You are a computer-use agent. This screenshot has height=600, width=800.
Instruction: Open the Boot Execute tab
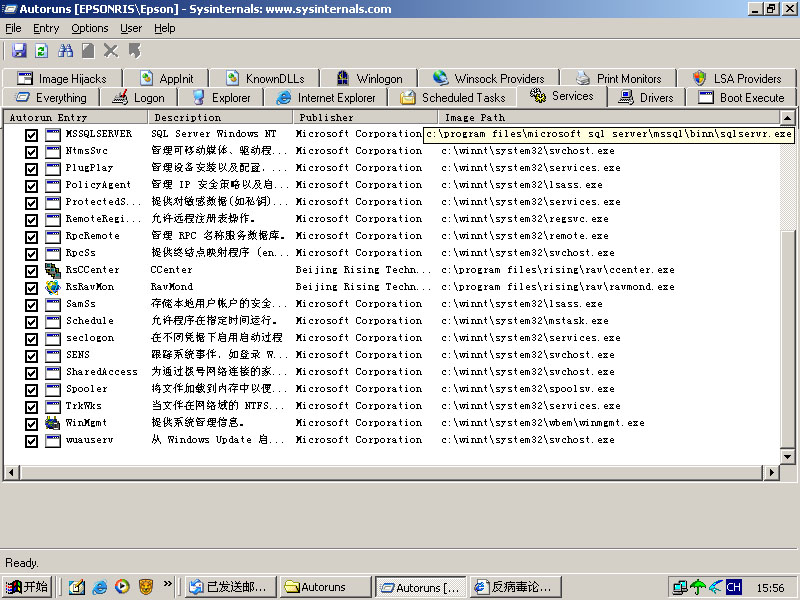pos(741,97)
